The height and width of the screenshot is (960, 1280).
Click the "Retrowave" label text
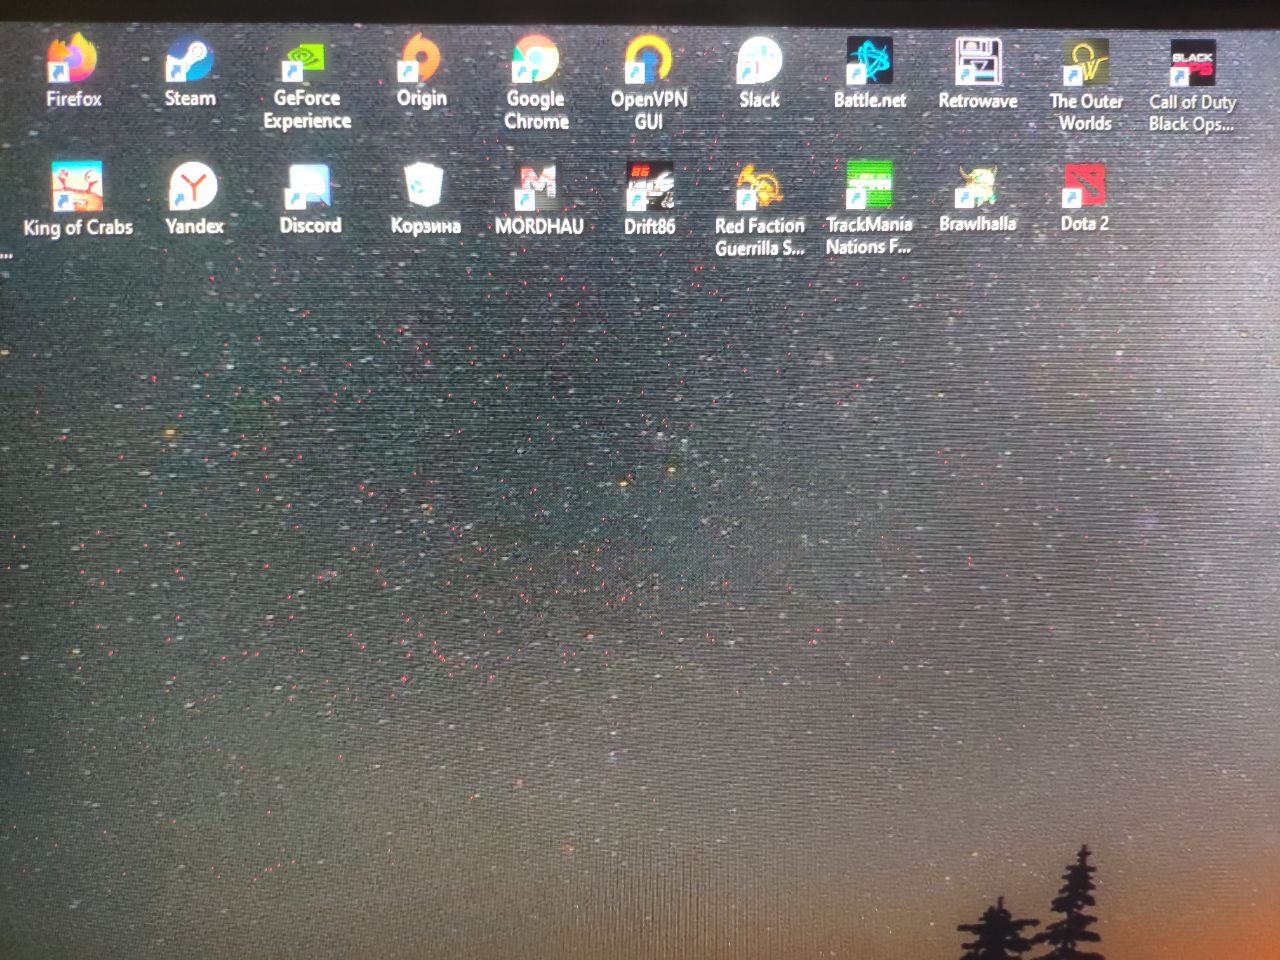tap(978, 101)
